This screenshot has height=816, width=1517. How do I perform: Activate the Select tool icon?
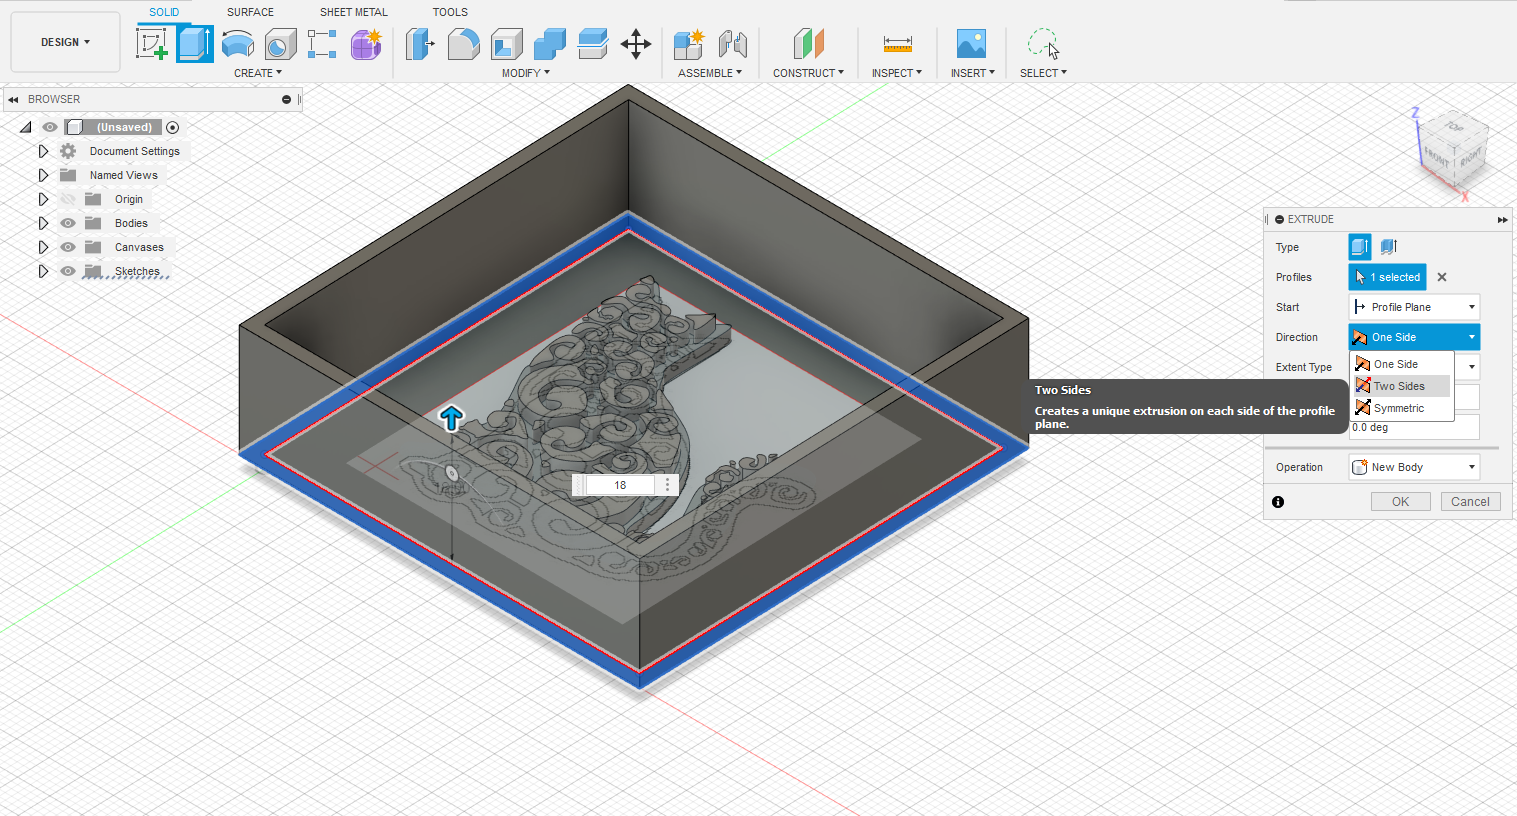tap(1043, 44)
